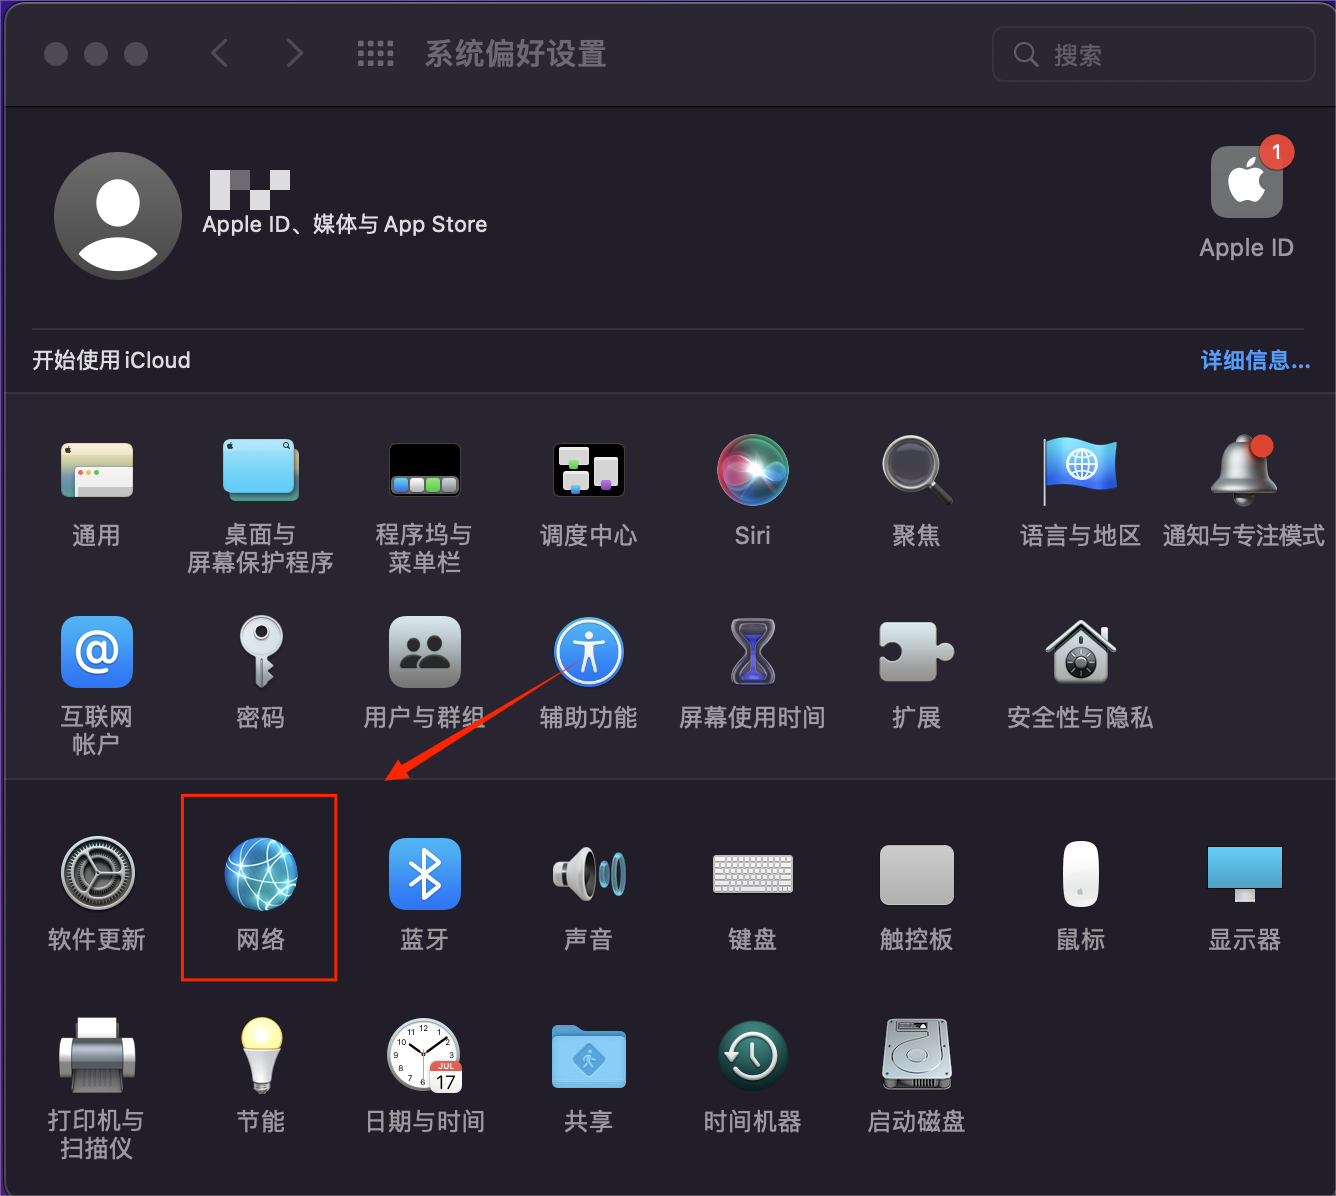The width and height of the screenshot is (1336, 1196).
Task: Open 通知与专注模式 notifications pane
Action: [1244, 471]
